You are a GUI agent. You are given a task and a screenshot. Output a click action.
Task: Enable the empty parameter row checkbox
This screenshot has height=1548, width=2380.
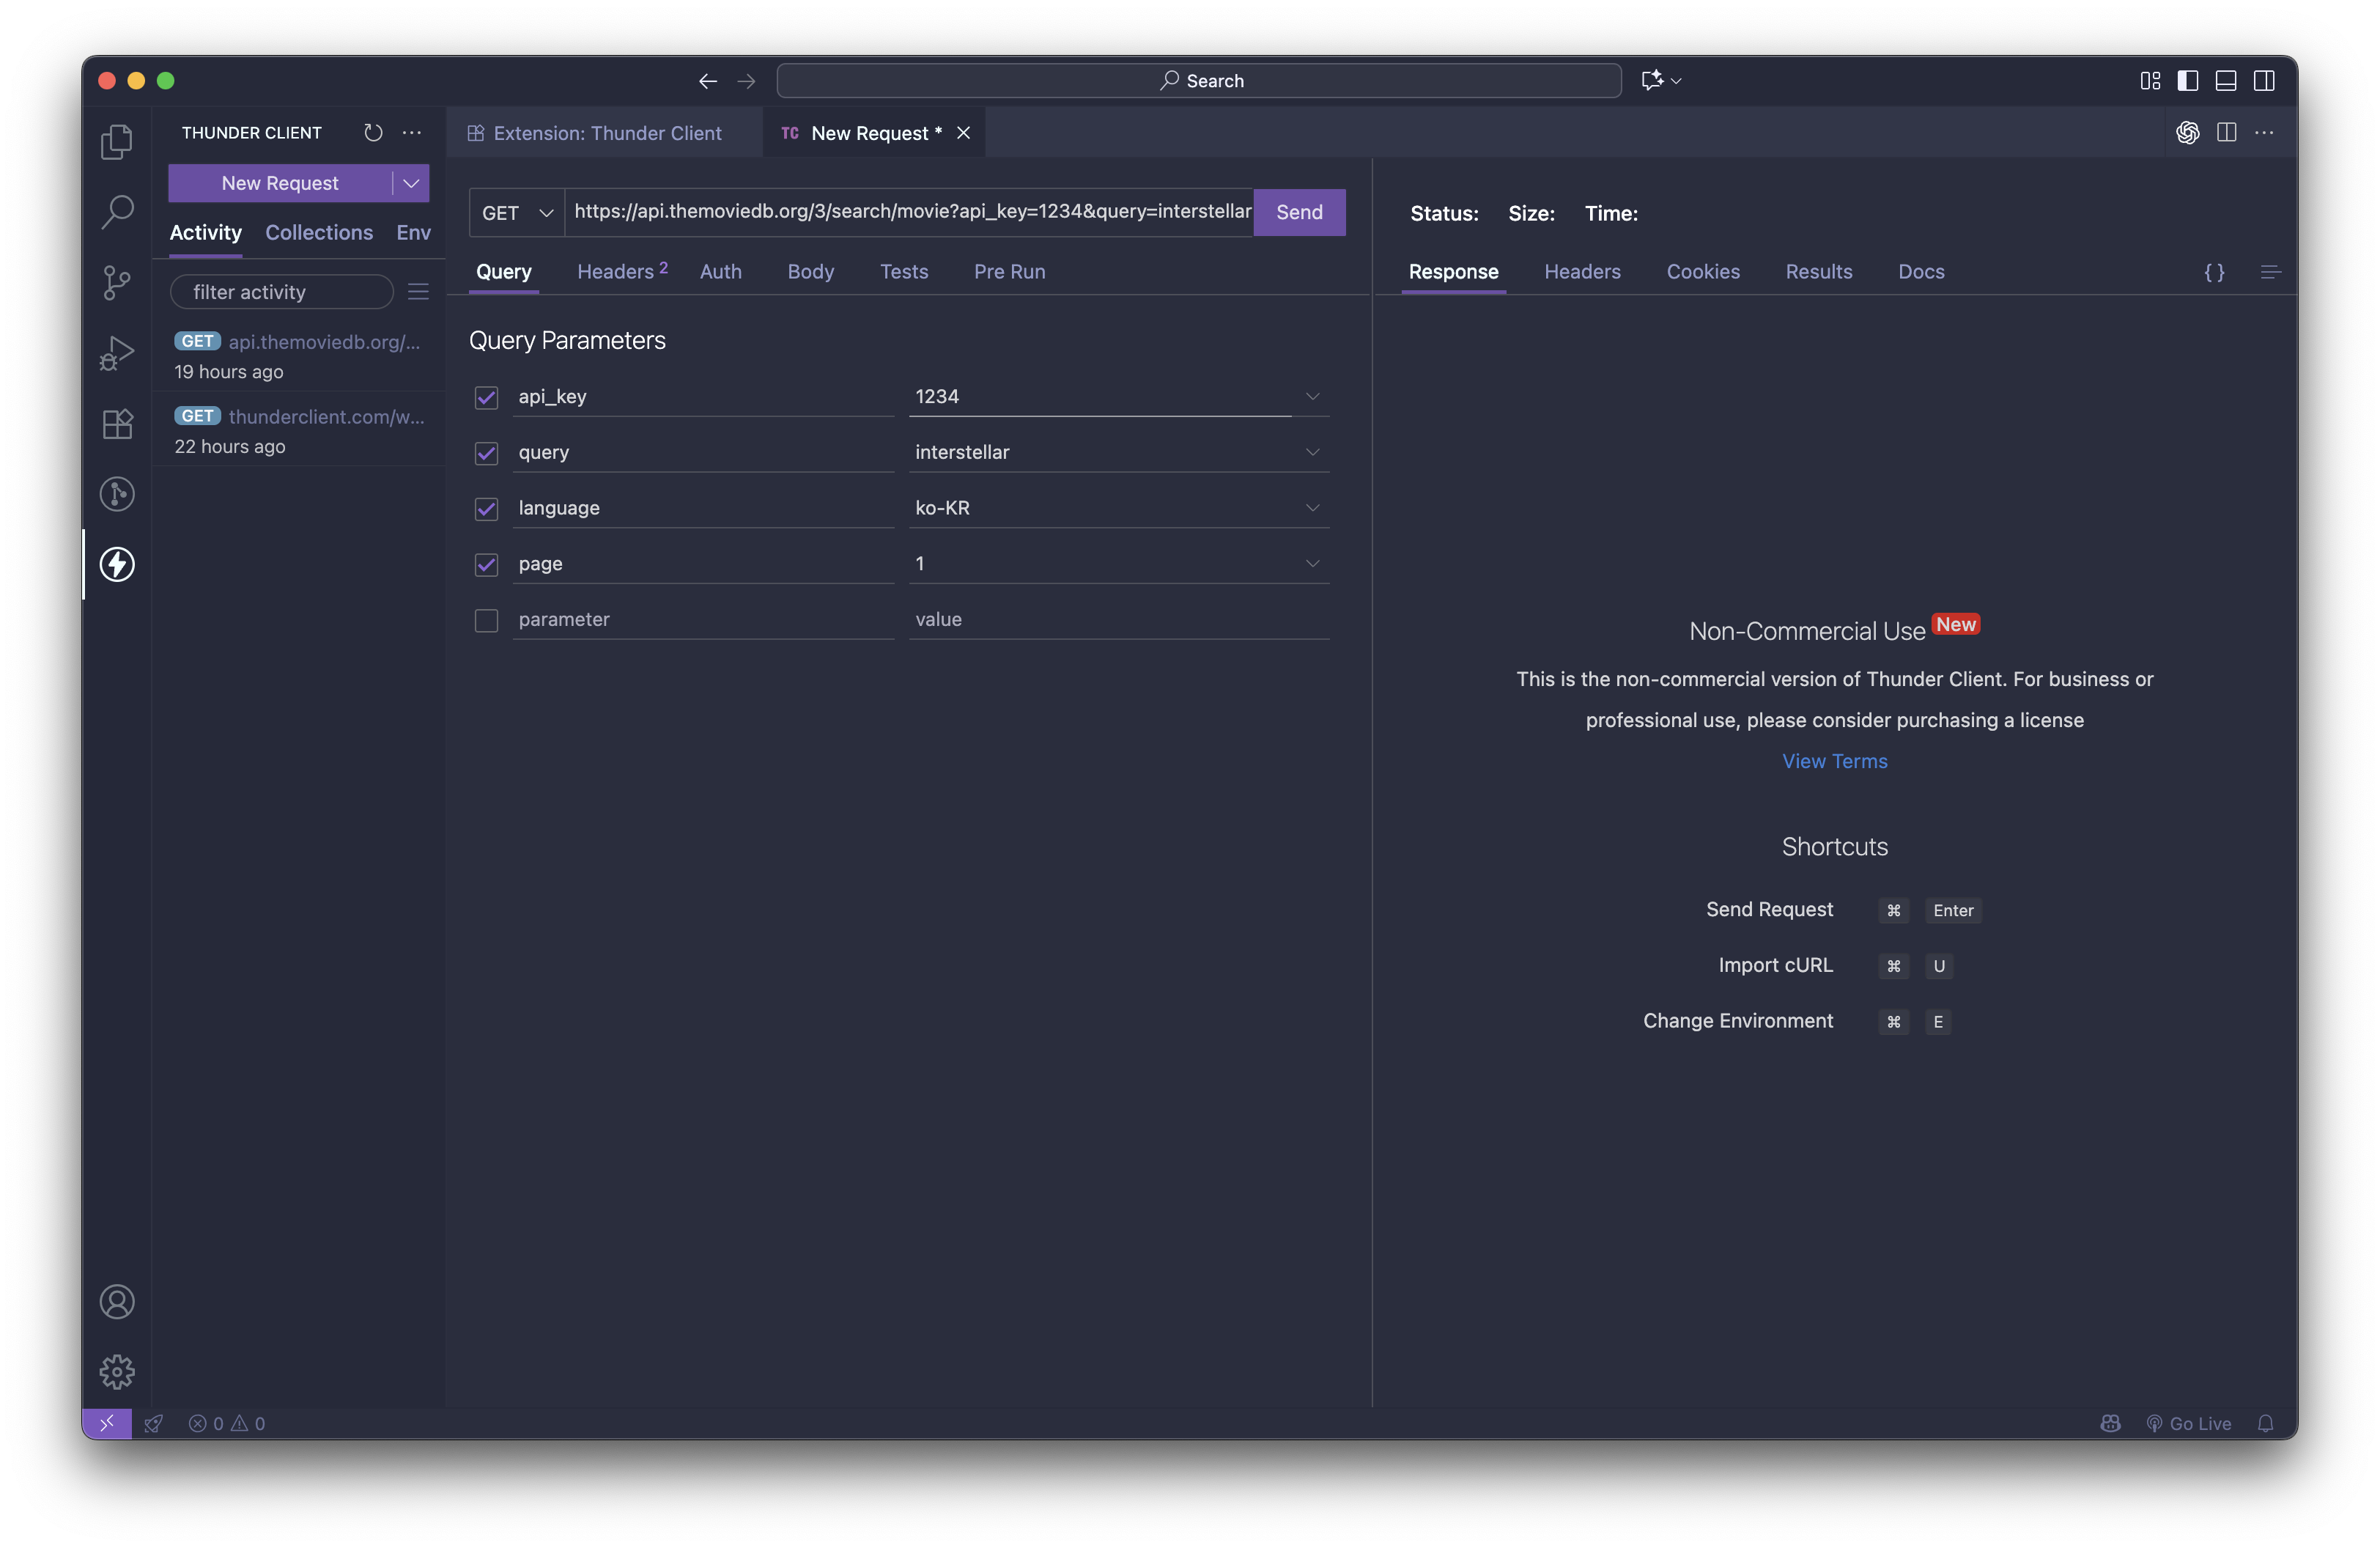tap(486, 621)
